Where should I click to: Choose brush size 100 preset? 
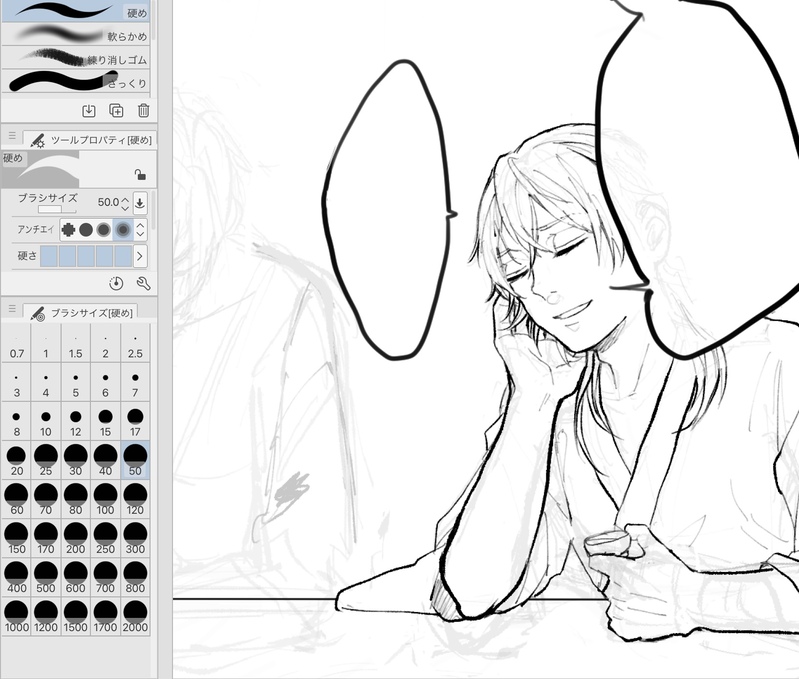[x=105, y=500]
